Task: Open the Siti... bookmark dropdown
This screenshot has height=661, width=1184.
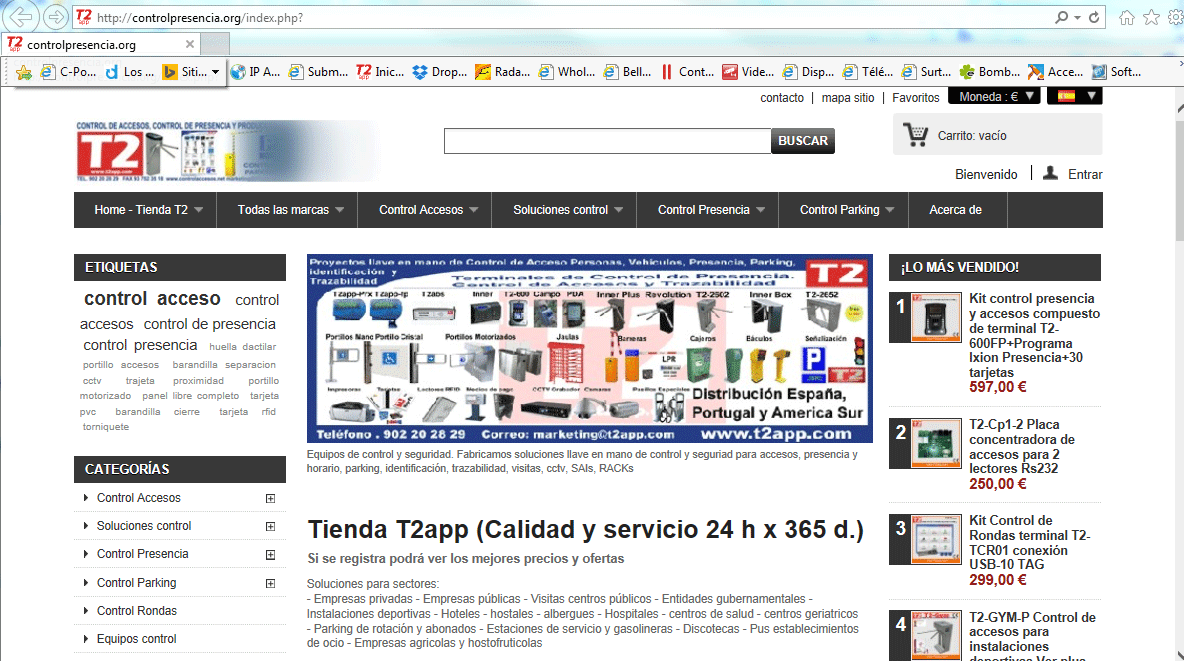Action: point(215,72)
